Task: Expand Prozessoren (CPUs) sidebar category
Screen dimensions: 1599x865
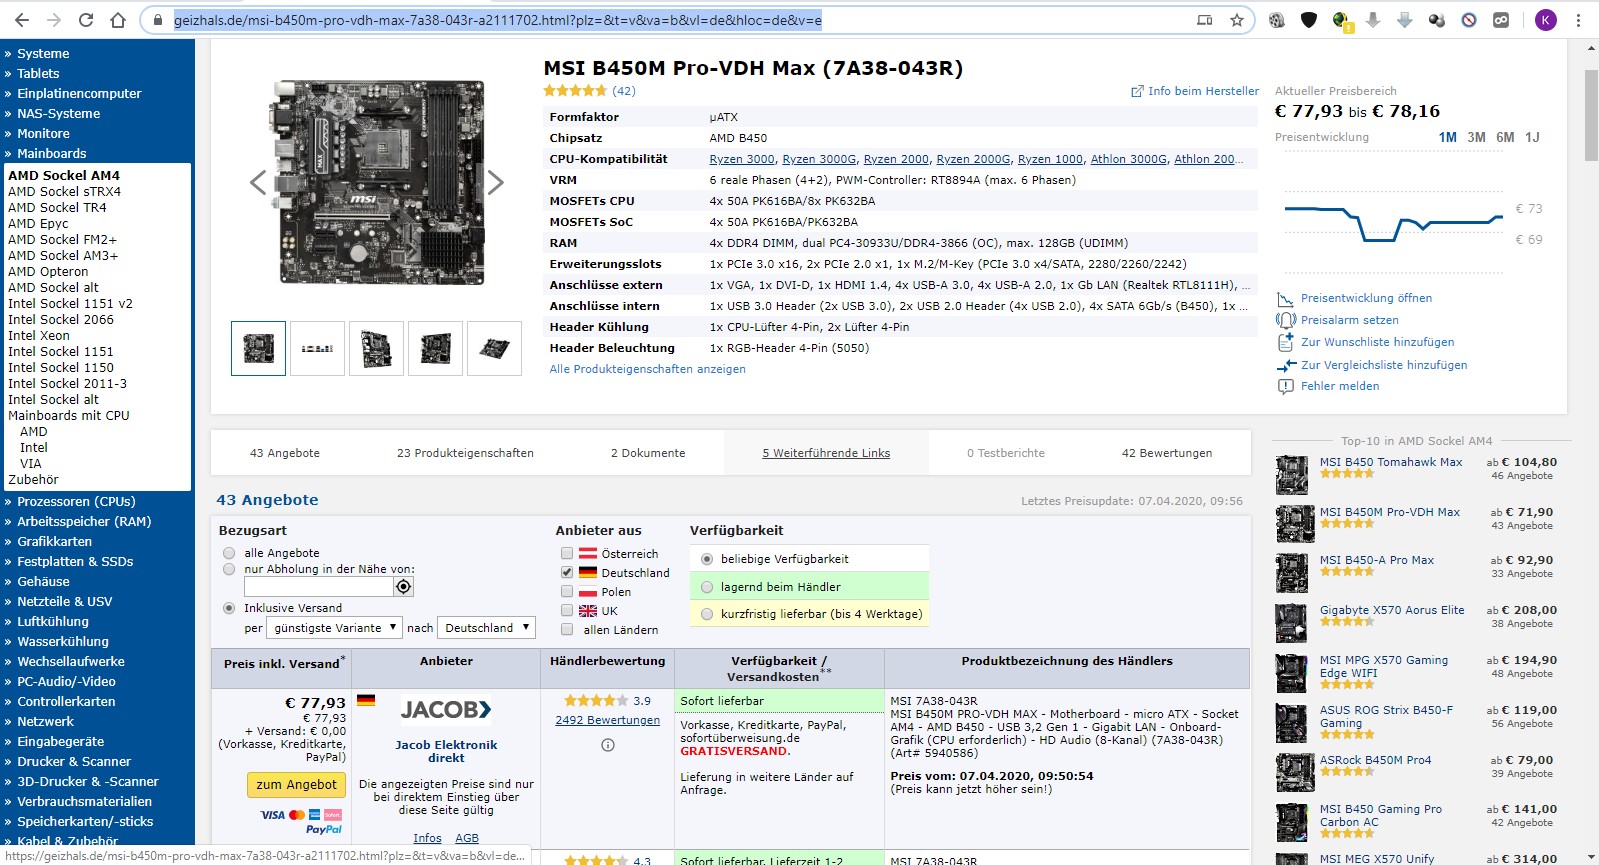Action: [x=76, y=501]
